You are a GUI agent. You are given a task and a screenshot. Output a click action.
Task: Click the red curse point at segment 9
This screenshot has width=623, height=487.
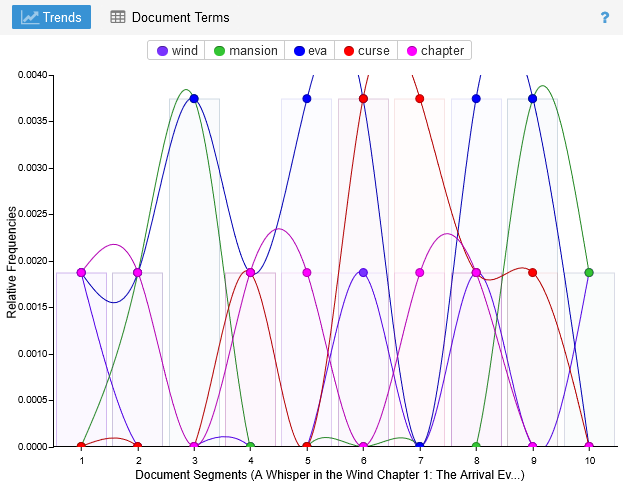pyautogui.click(x=532, y=272)
